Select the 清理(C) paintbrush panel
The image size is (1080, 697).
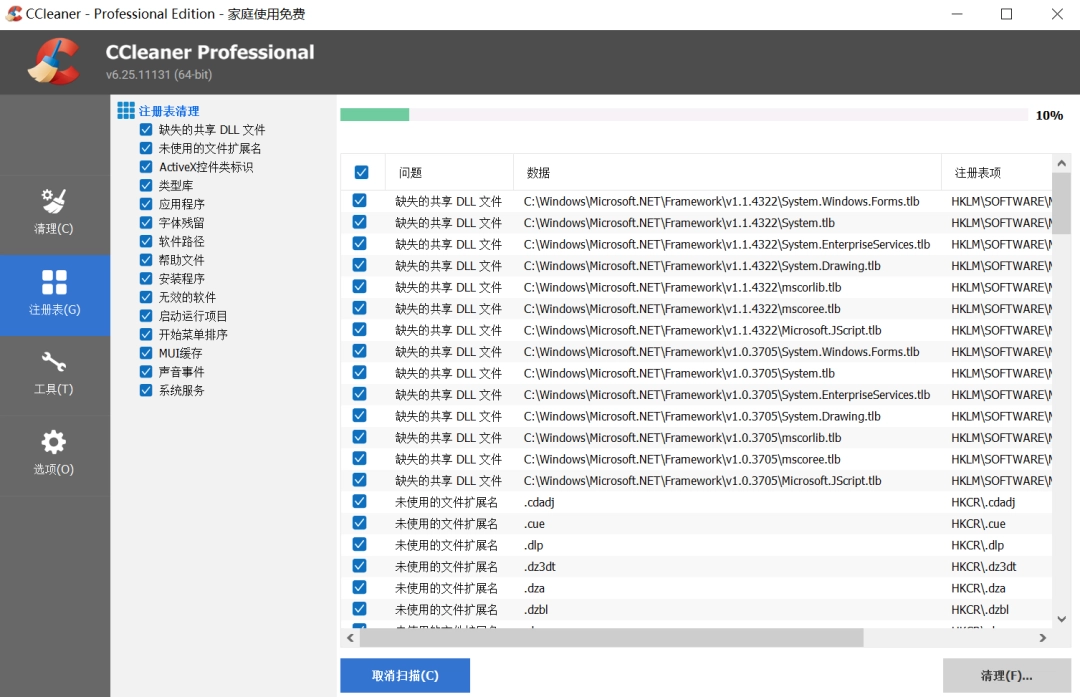click(55, 215)
